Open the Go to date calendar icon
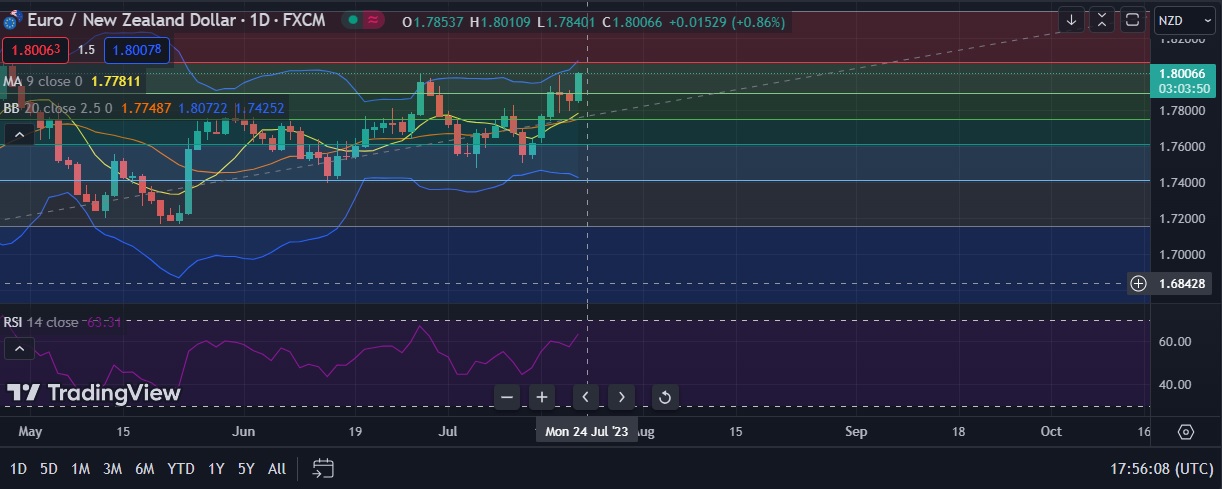This screenshot has height=489, width=1222. (322, 468)
